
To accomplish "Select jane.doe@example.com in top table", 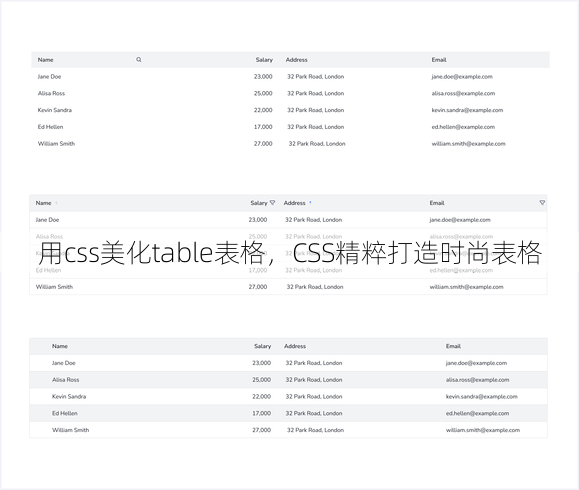I will (x=462, y=76).
